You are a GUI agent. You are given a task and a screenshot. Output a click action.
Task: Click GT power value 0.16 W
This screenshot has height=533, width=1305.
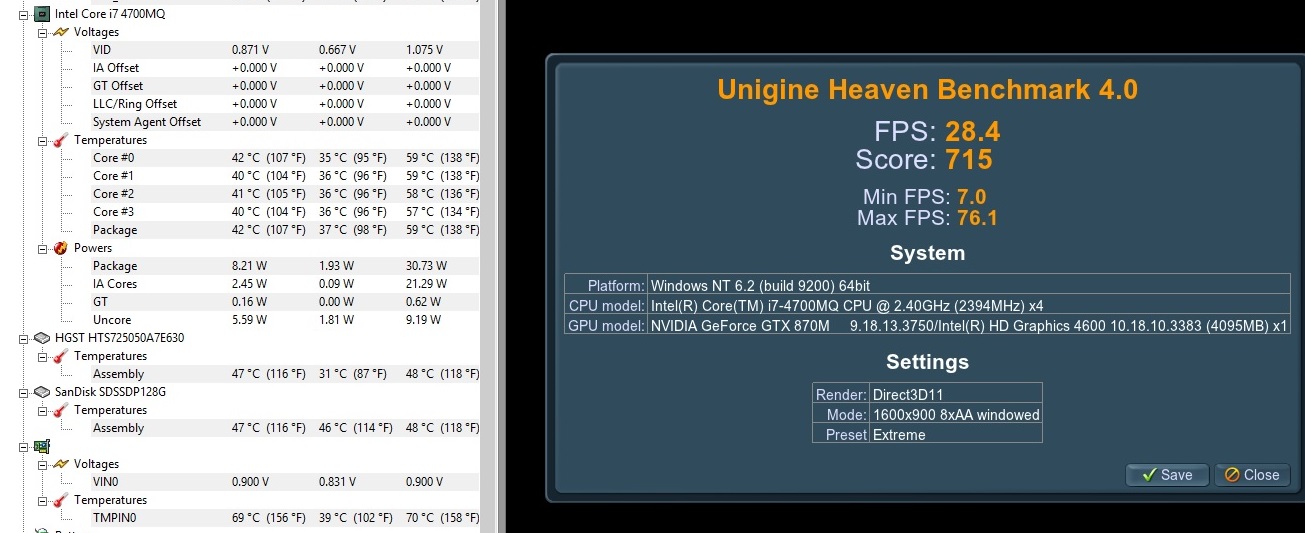pos(249,302)
